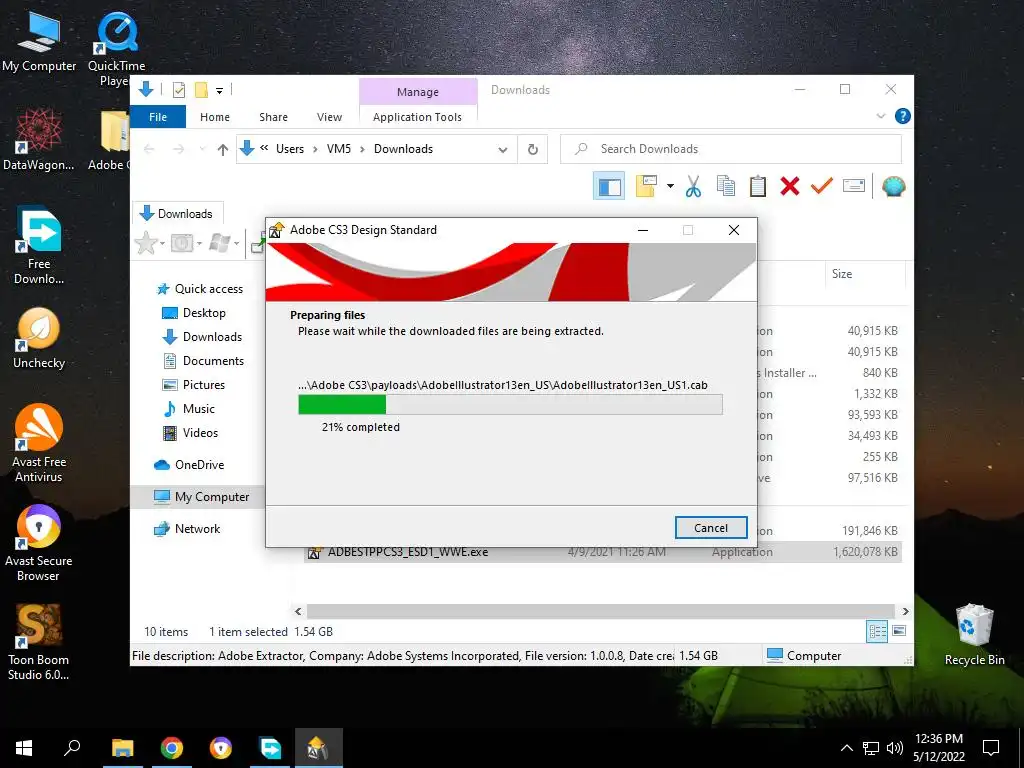The image size is (1024, 768).
Task: Click VM5 in the address breadcrumb
Action: [339, 149]
